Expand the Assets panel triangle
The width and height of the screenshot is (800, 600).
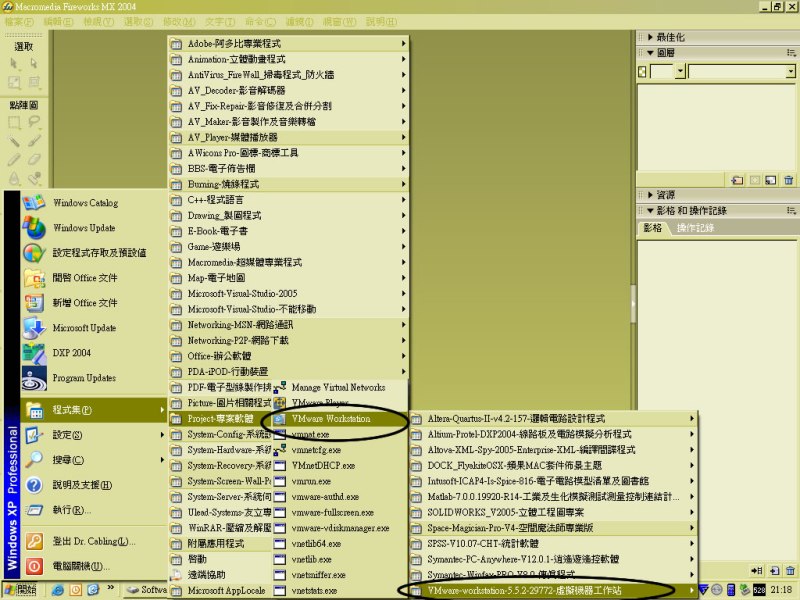650,195
